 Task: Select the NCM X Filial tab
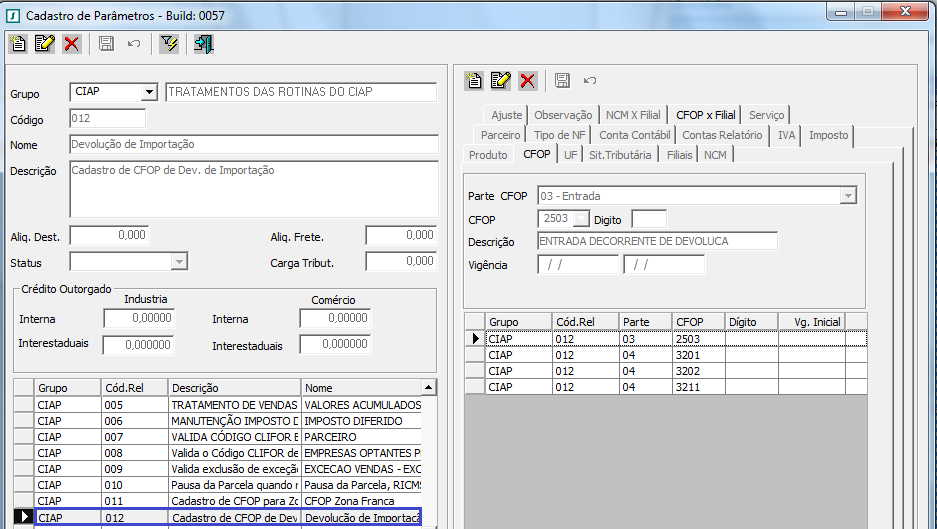(635, 115)
